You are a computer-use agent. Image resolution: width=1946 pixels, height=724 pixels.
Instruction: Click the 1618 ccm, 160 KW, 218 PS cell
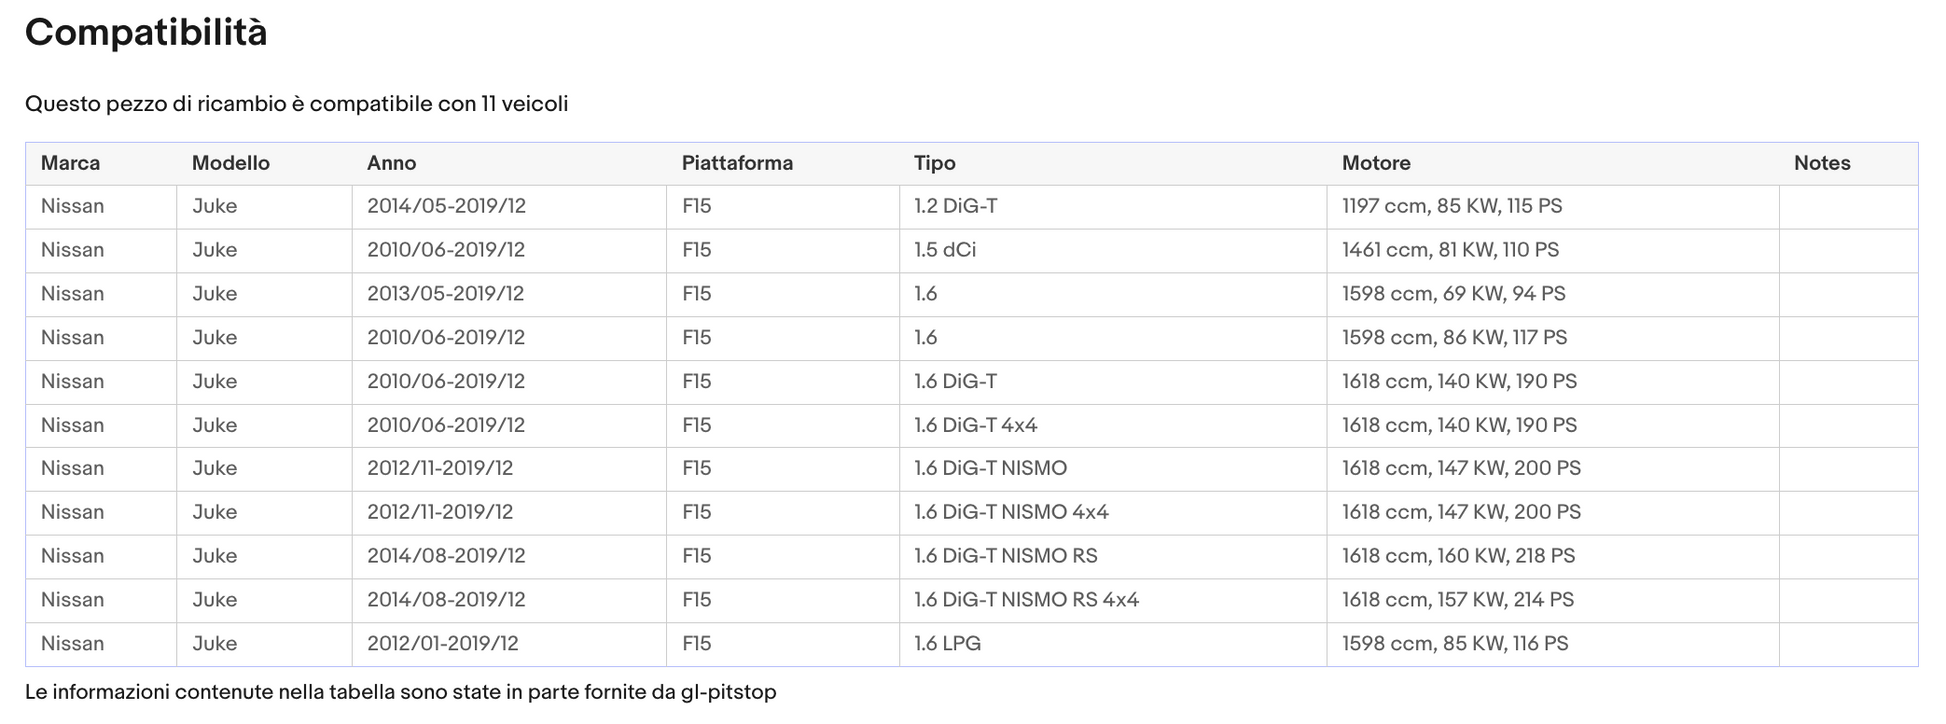click(x=1457, y=556)
